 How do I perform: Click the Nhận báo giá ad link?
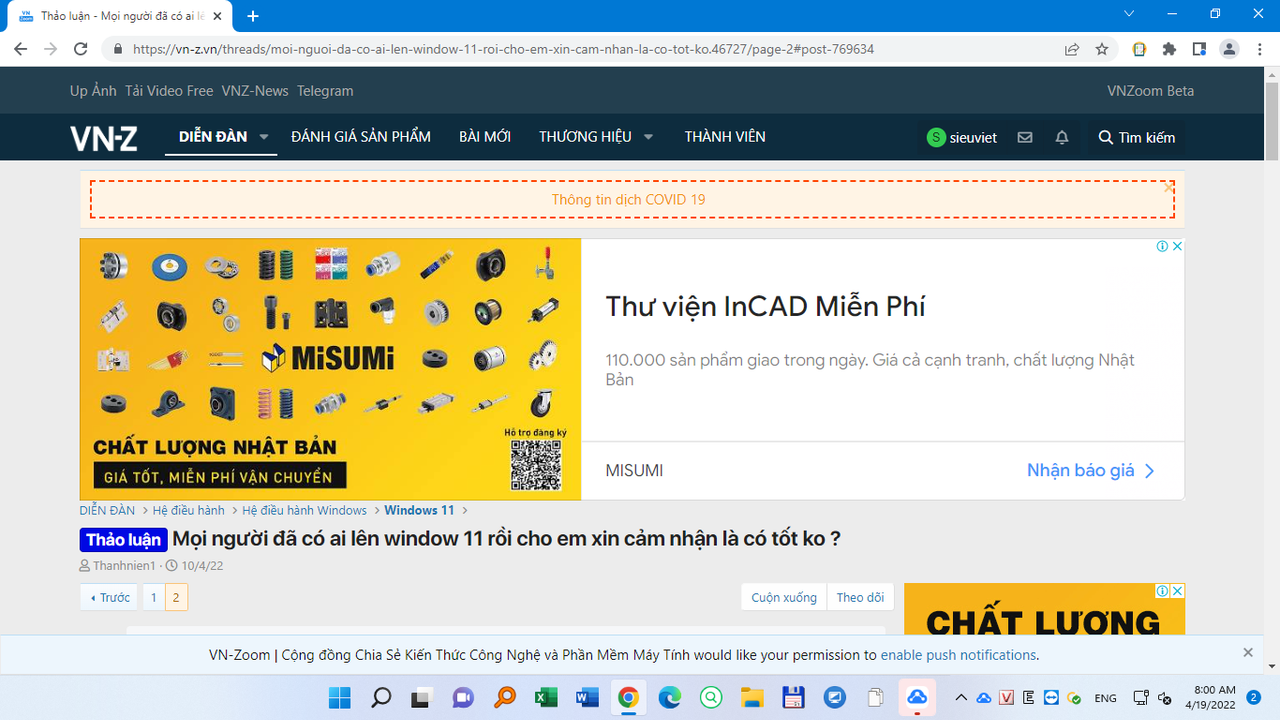click(x=1091, y=470)
